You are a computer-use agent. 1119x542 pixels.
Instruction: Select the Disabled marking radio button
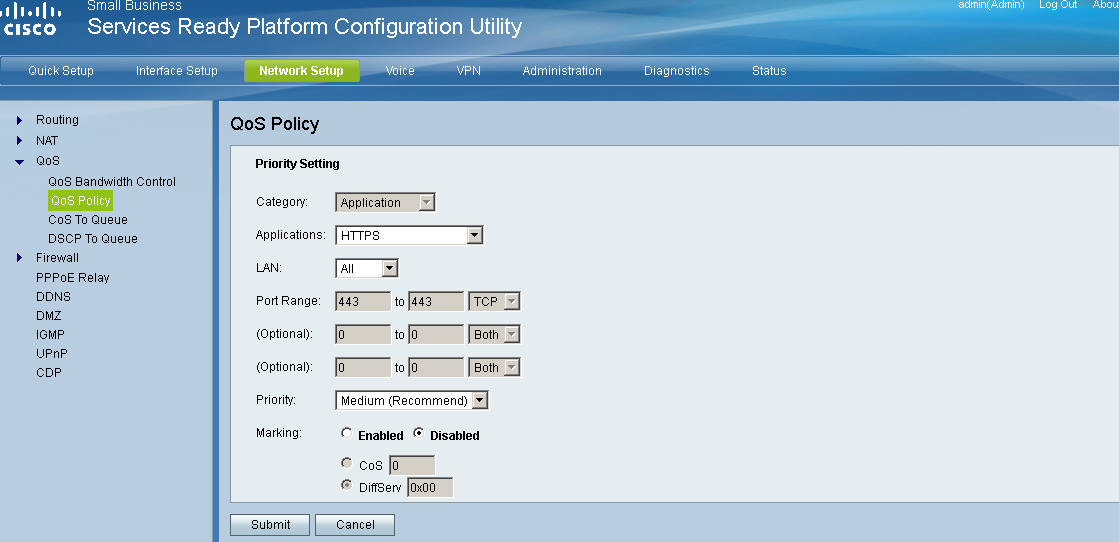click(419, 434)
